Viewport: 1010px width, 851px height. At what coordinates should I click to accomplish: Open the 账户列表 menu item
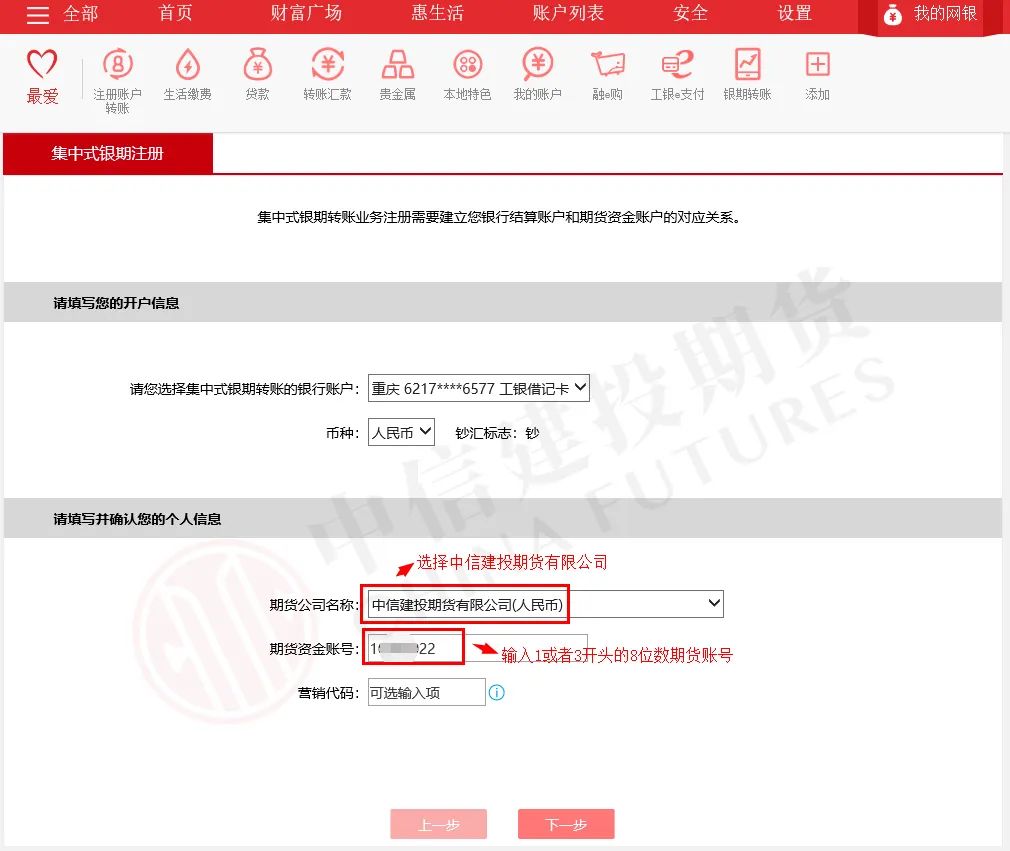click(x=567, y=13)
